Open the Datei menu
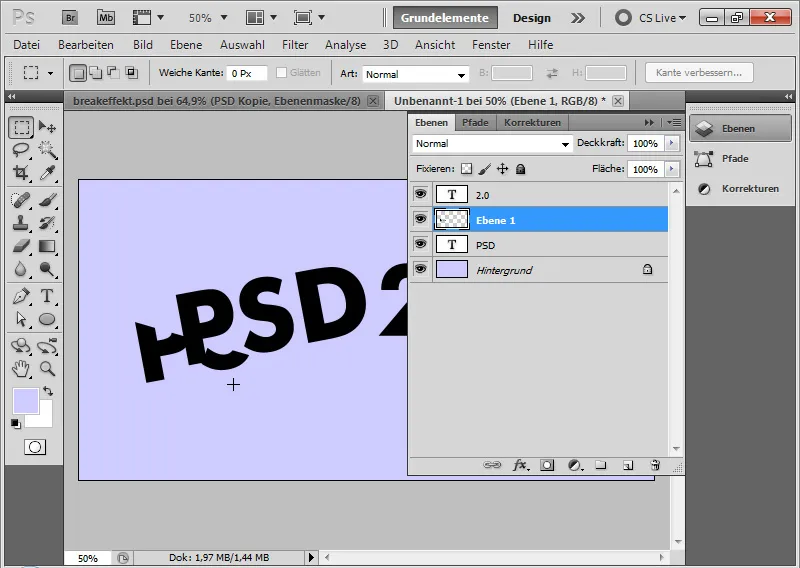 click(x=27, y=45)
